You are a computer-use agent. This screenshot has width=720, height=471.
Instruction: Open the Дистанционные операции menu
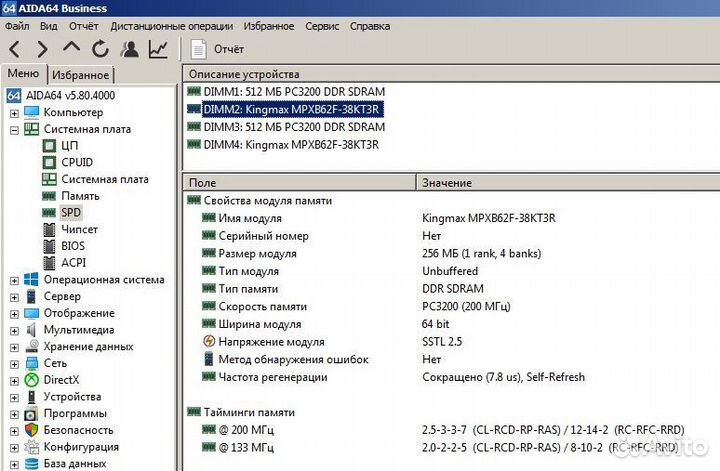pos(172,26)
